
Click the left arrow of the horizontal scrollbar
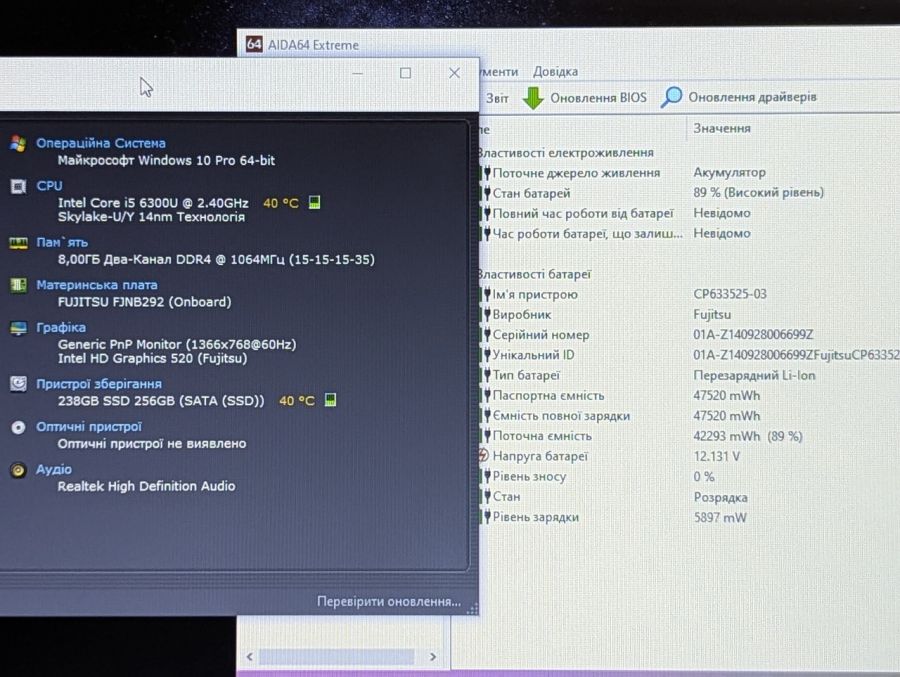(x=249, y=656)
